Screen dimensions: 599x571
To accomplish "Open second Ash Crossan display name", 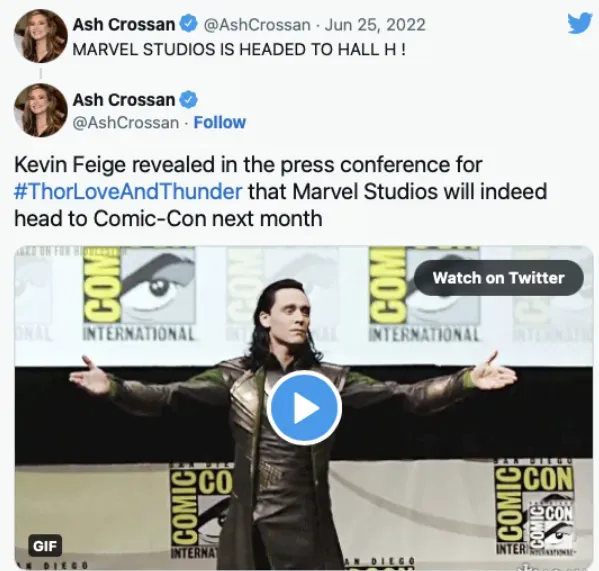I will 124,100.
